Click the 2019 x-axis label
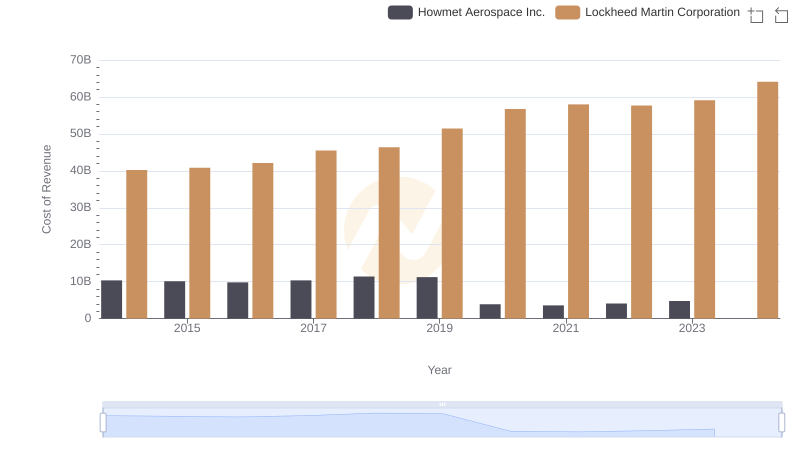The height and width of the screenshot is (461, 800). click(x=439, y=328)
